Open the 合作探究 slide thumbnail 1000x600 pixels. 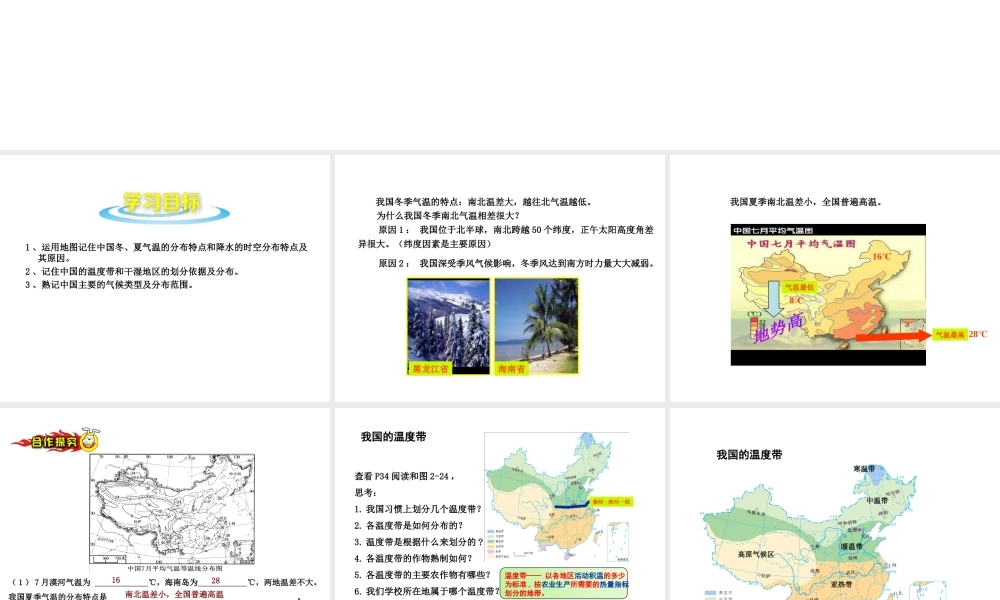(x=165, y=504)
